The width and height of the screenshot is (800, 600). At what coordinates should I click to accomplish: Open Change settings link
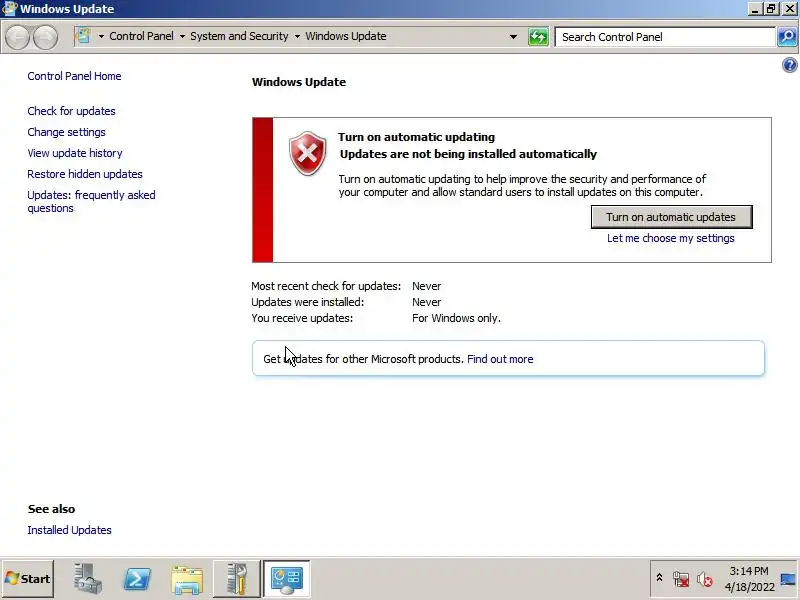click(x=66, y=132)
